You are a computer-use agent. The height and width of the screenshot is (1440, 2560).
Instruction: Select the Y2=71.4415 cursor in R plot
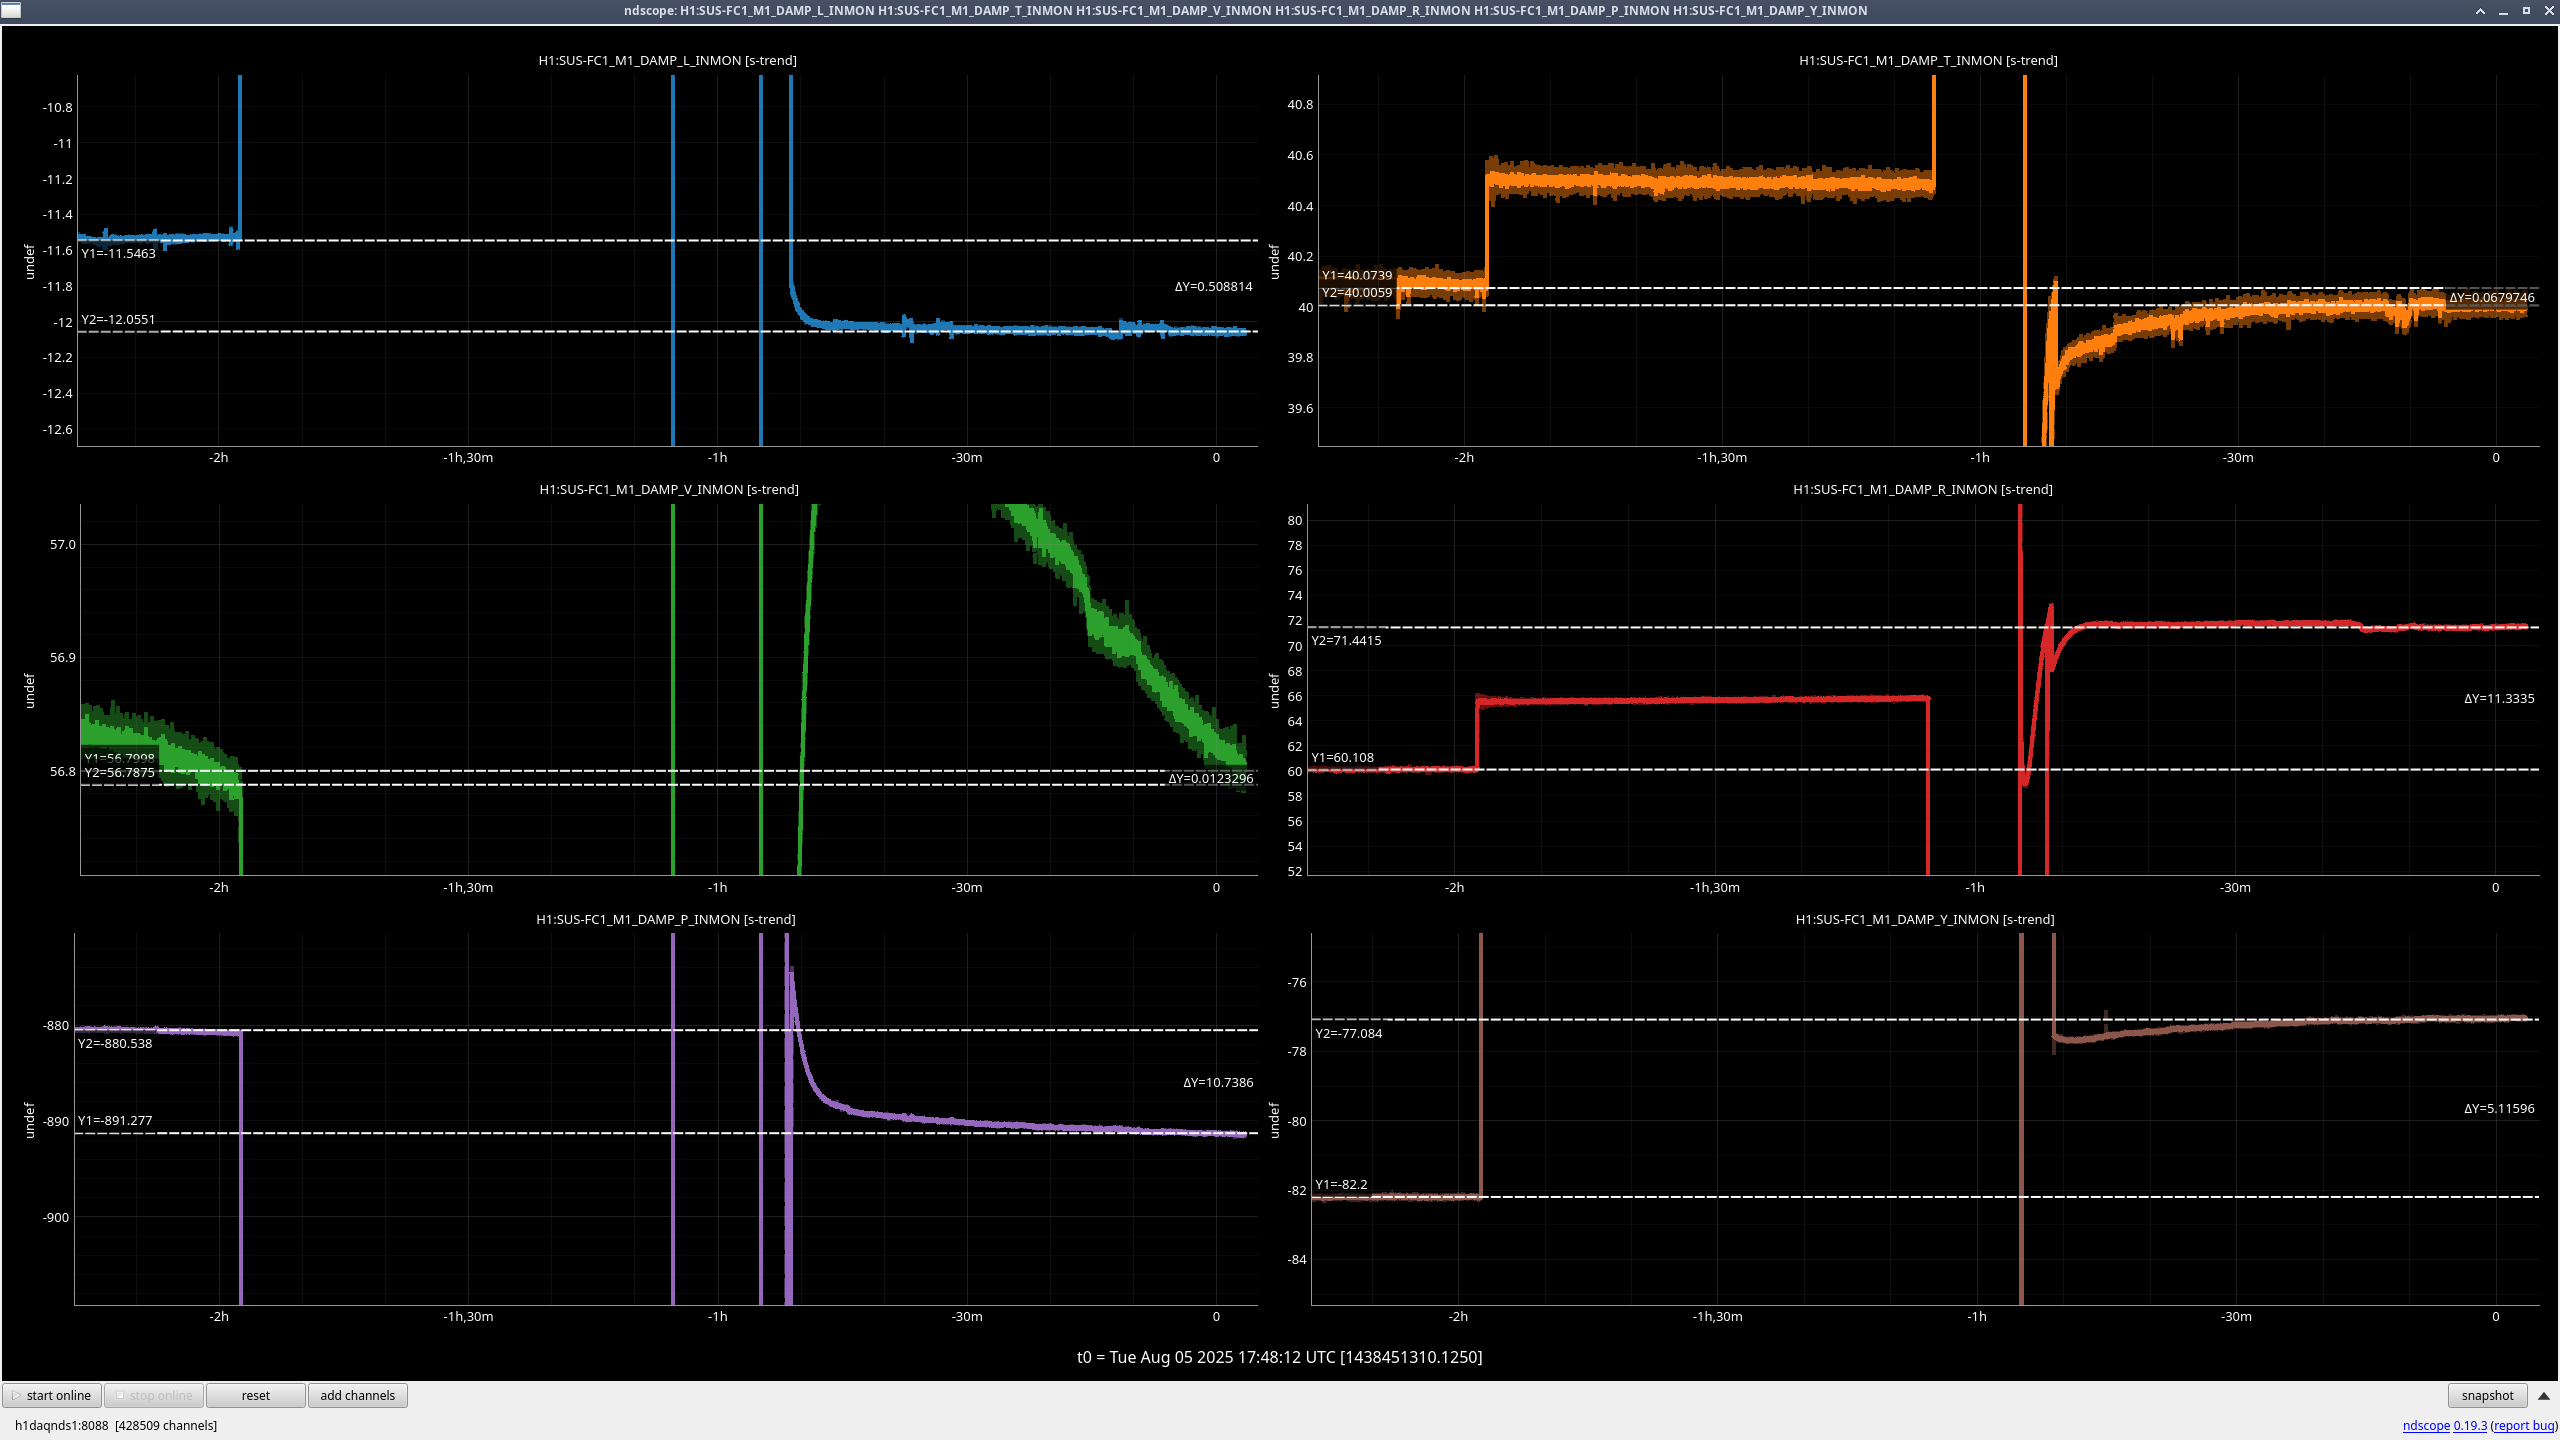[x=1346, y=640]
